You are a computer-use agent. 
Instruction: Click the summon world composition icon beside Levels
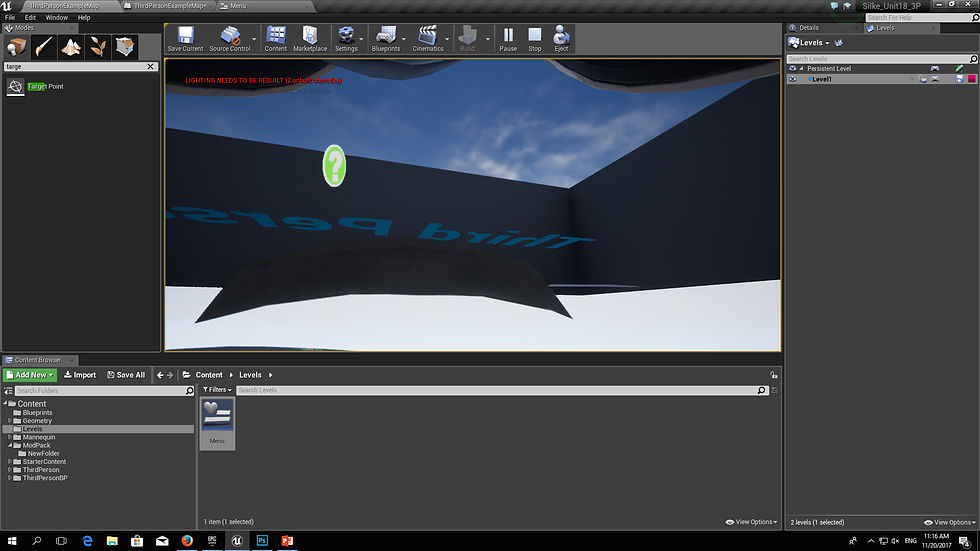[x=839, y=43]
